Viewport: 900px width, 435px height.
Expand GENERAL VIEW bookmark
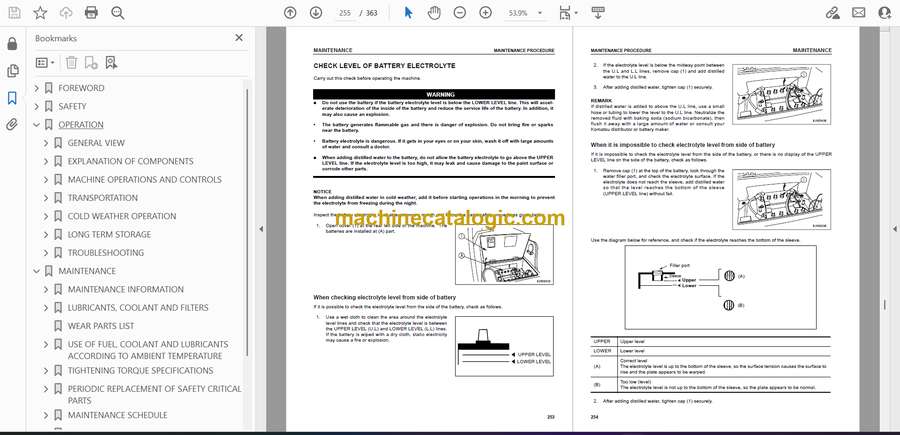tap(46, 143)
